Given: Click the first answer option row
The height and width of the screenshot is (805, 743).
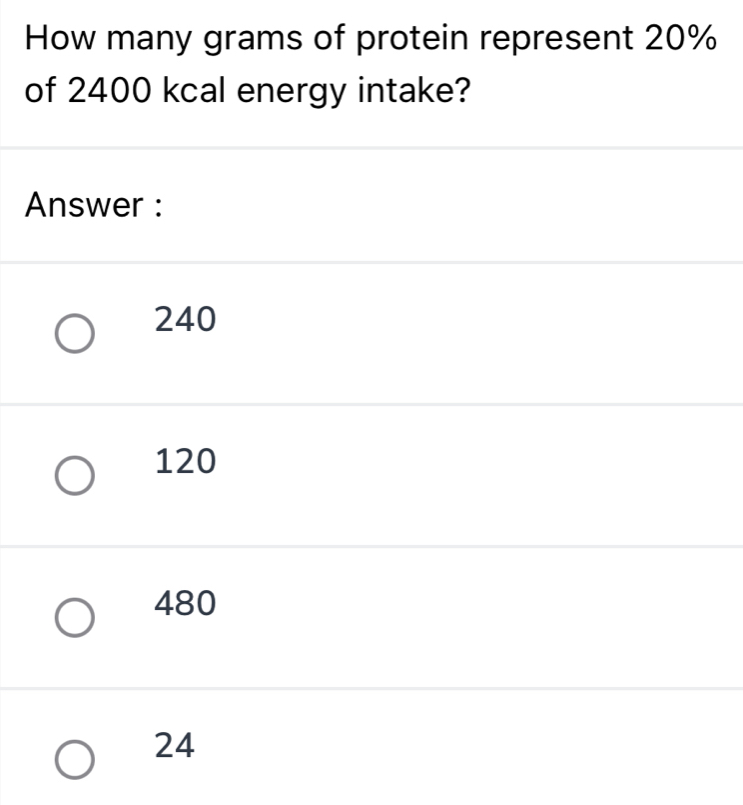Looking at the screenshot, I should click(370, 330).
